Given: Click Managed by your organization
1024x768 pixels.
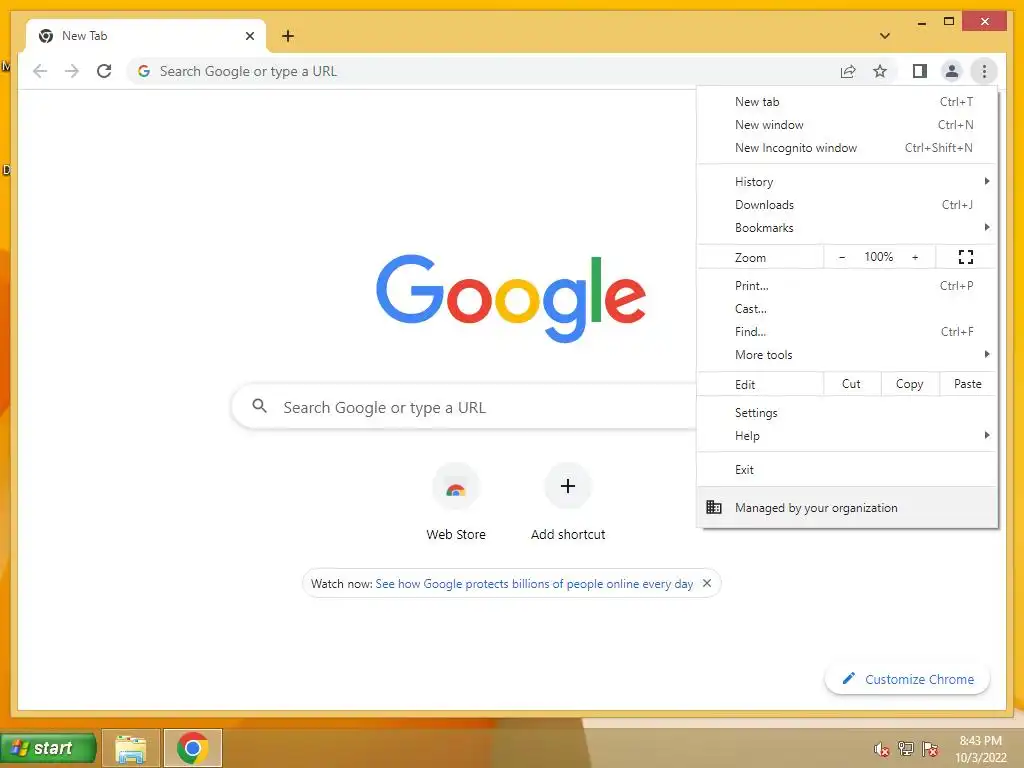Looking at the screenshot, I should tap(847, 507).
